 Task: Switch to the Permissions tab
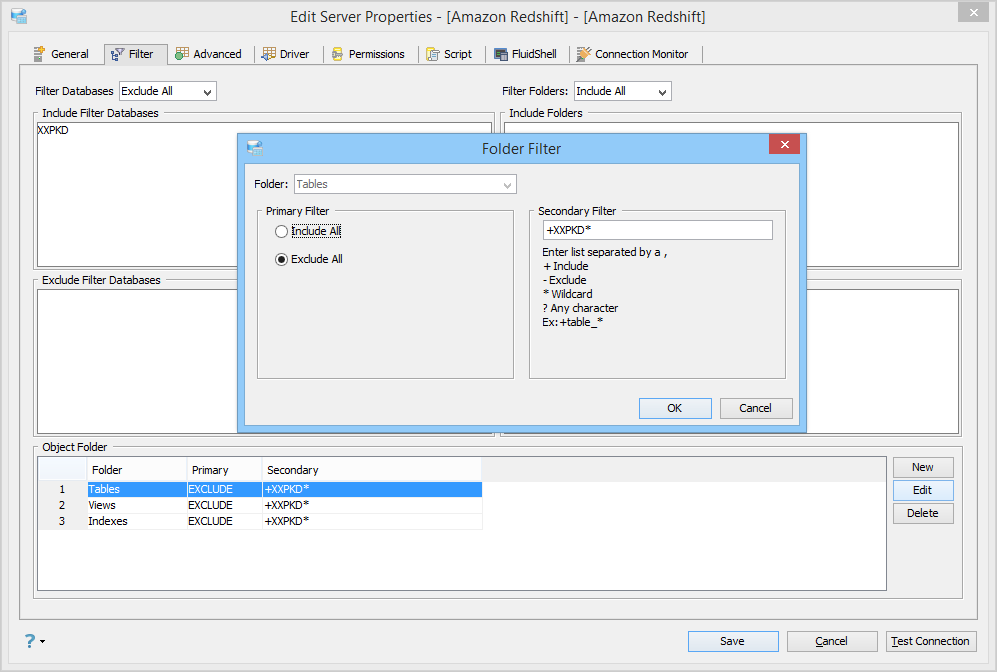pyautogui.click(x=368, y=54)
